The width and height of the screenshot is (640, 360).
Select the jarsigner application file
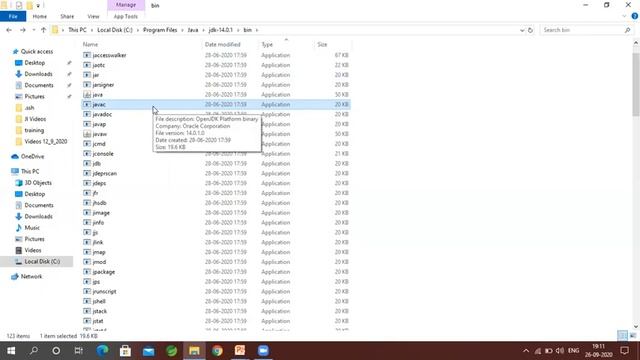click(x=103, y=84)
